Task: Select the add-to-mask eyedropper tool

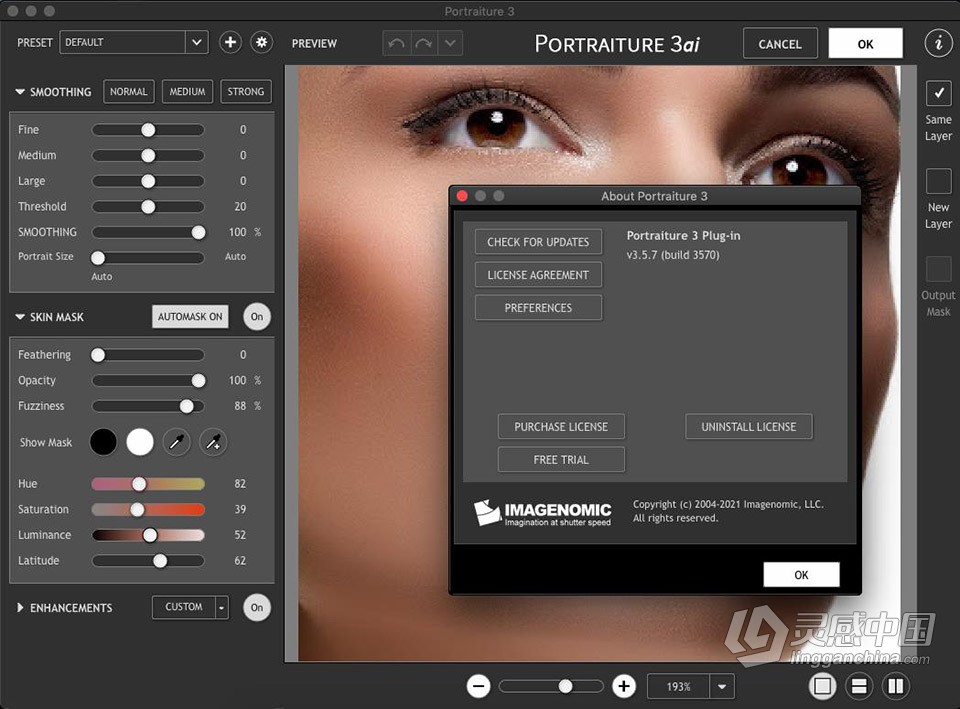Action: [x=213, y=442]
